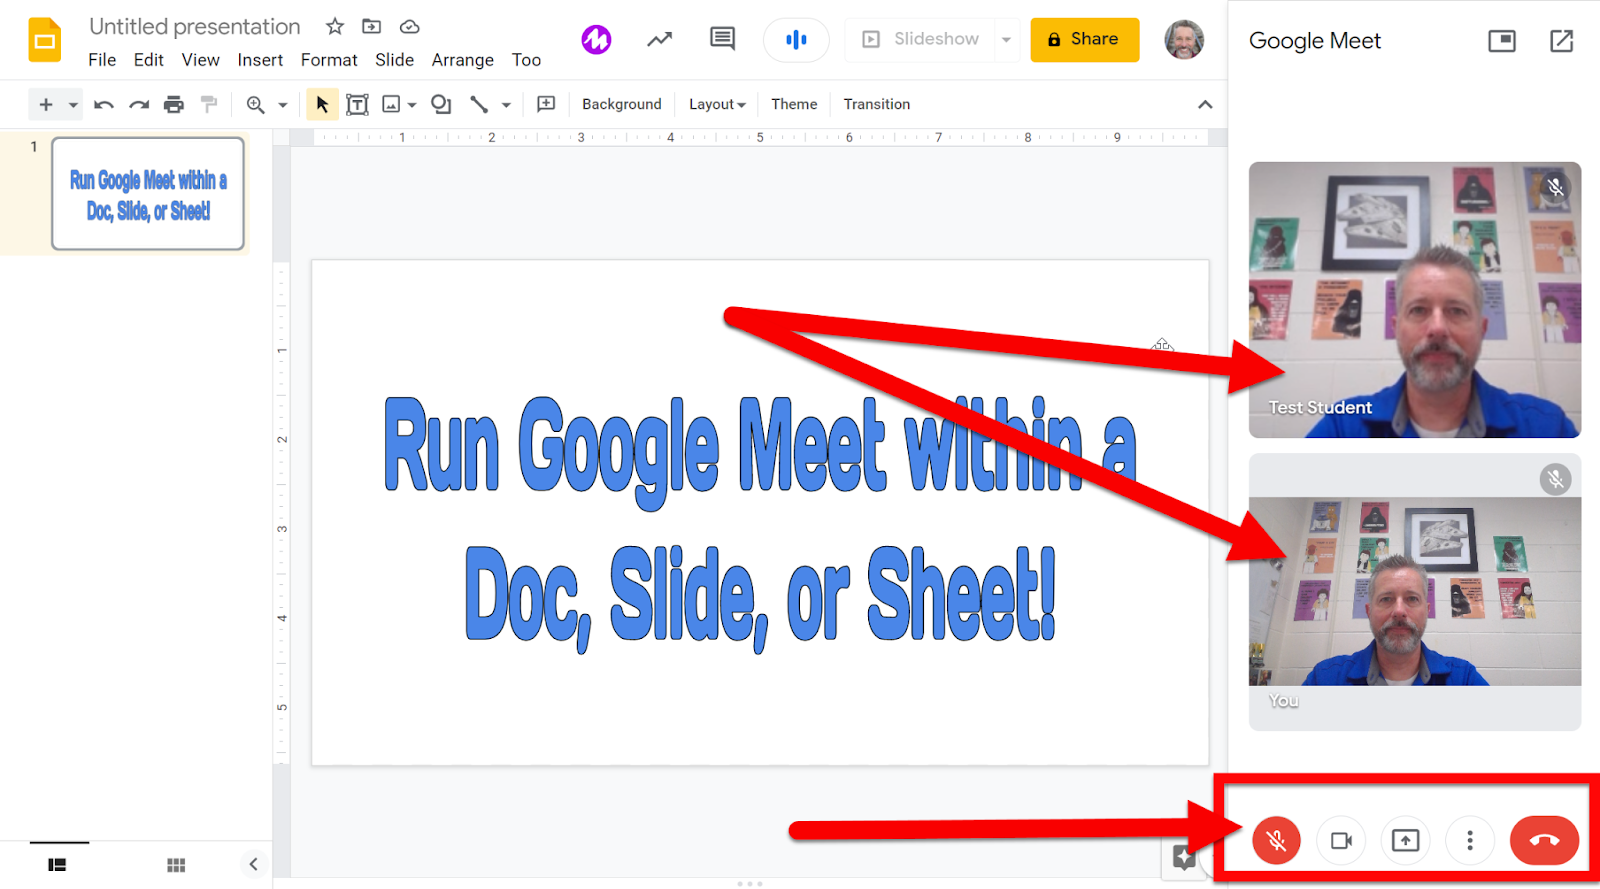Click the Background button

point(622,104)
